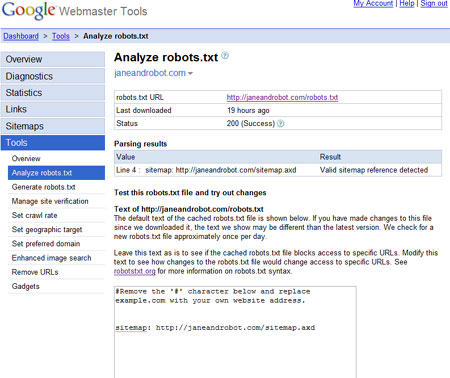
Task: Open My Account link
Action: pos(373,4)
